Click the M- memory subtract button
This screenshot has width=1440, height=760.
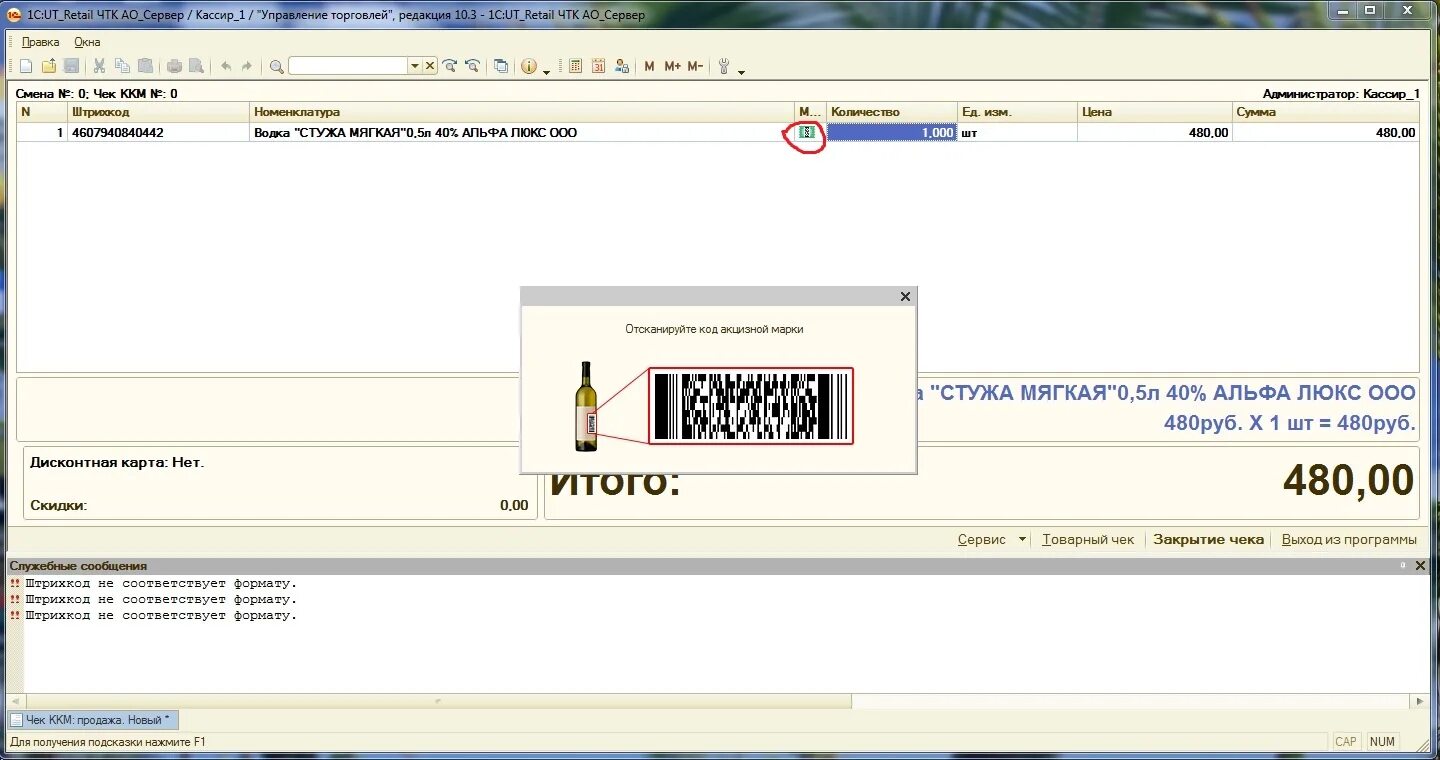coord(695,66)
